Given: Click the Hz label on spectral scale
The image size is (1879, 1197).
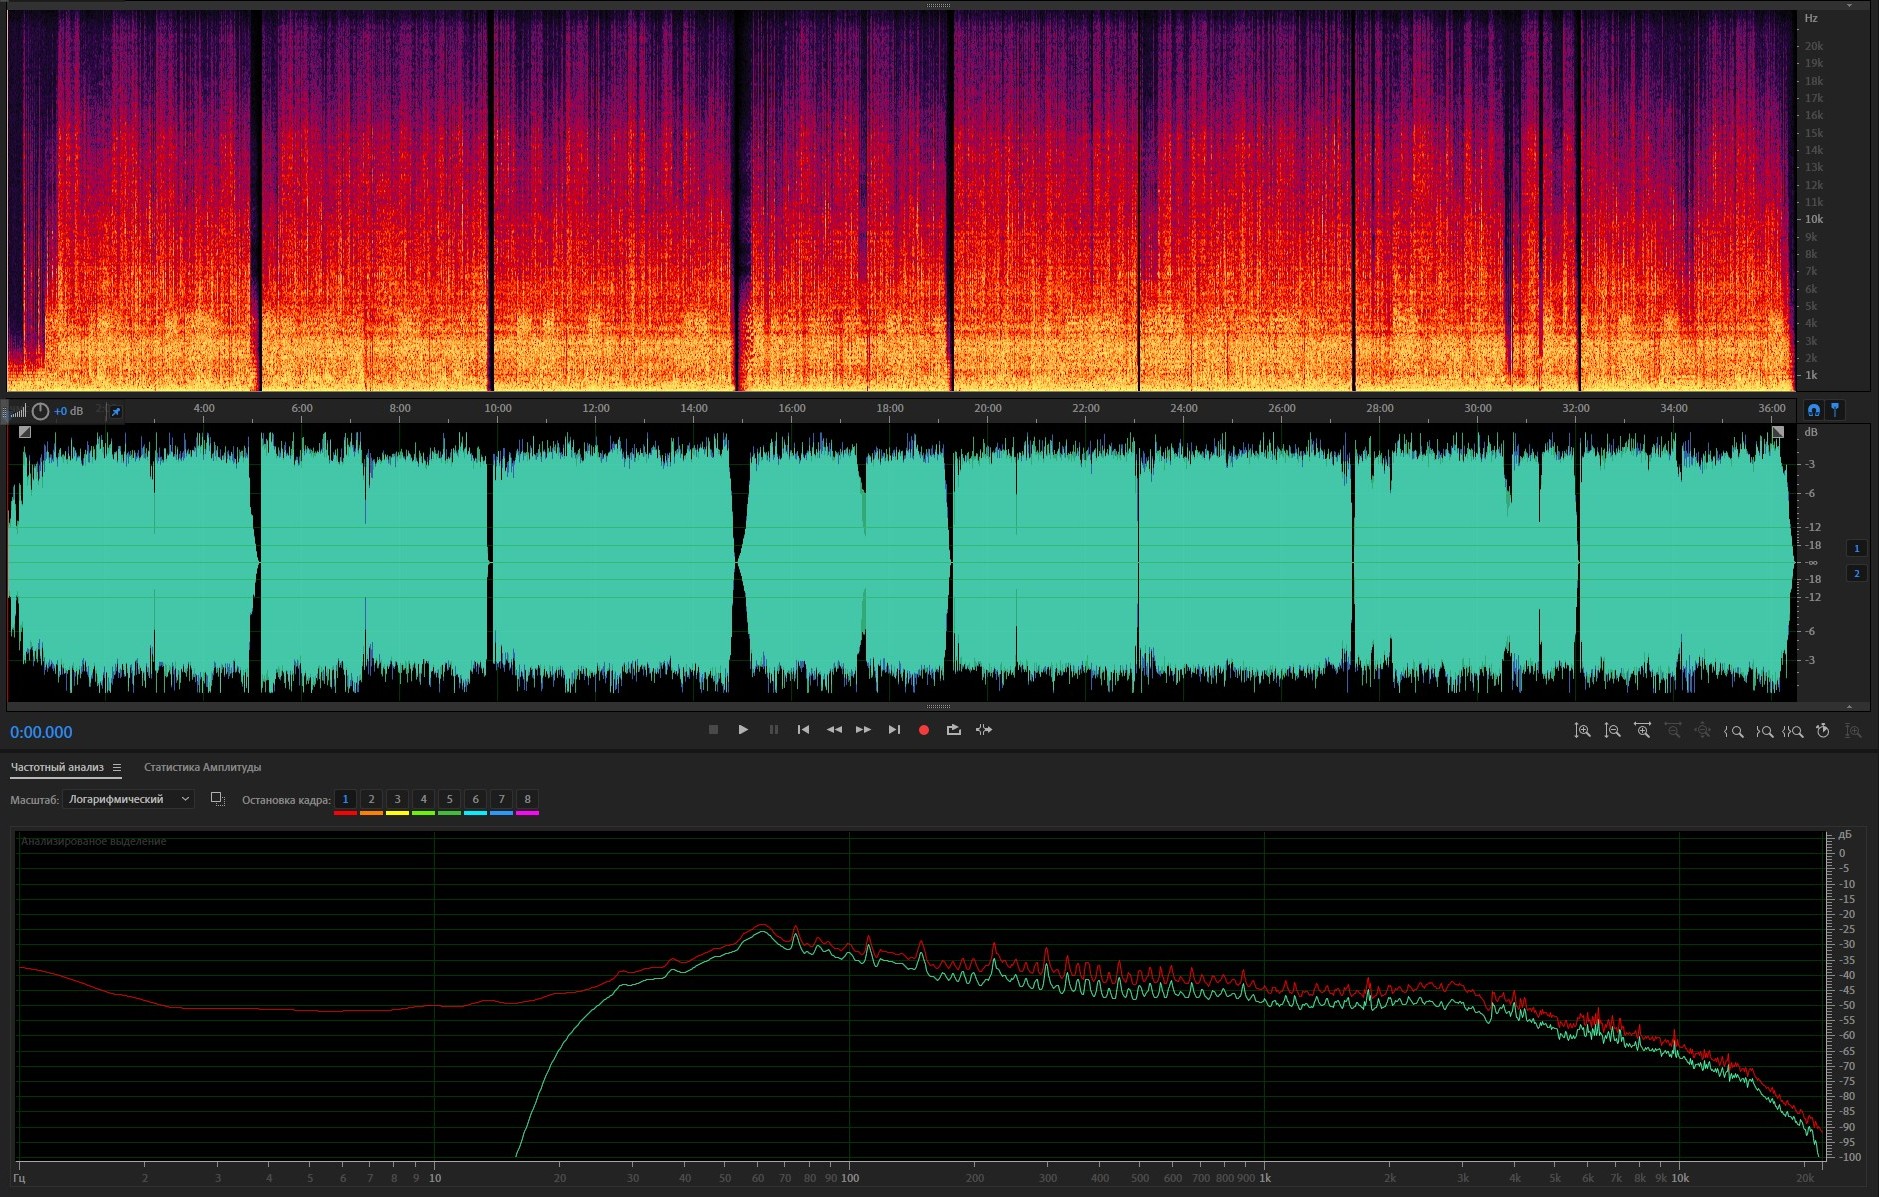Looking at the screenshot, I should [1811, 18].
